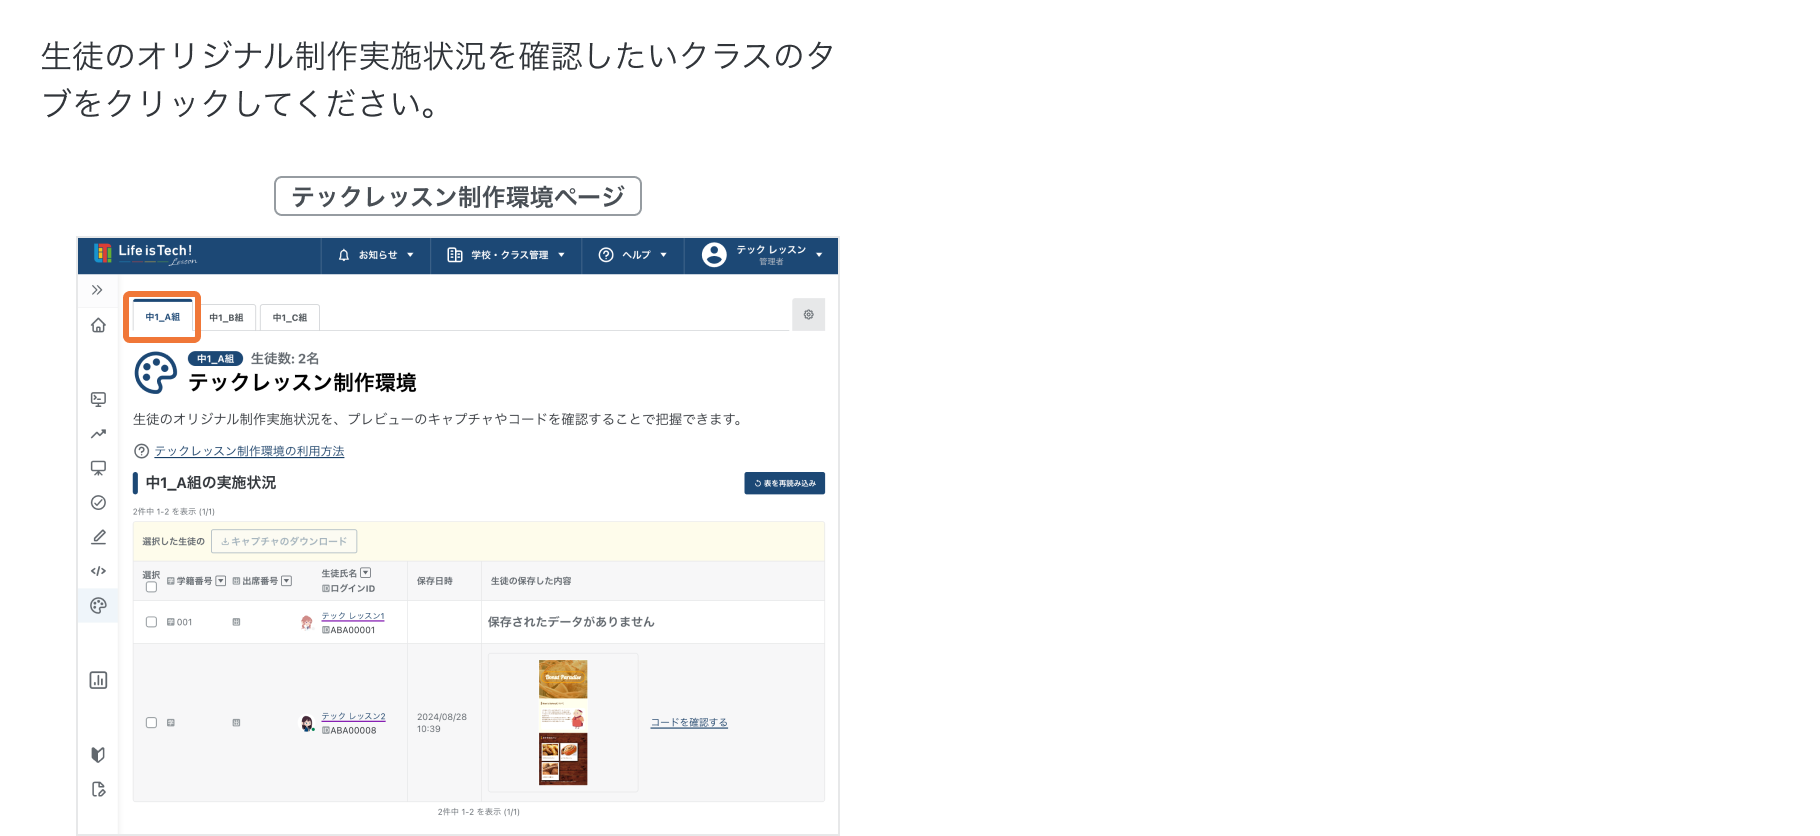Click the circled checkmark sidebar icon

pyautogui.click(x=98, y=503)
